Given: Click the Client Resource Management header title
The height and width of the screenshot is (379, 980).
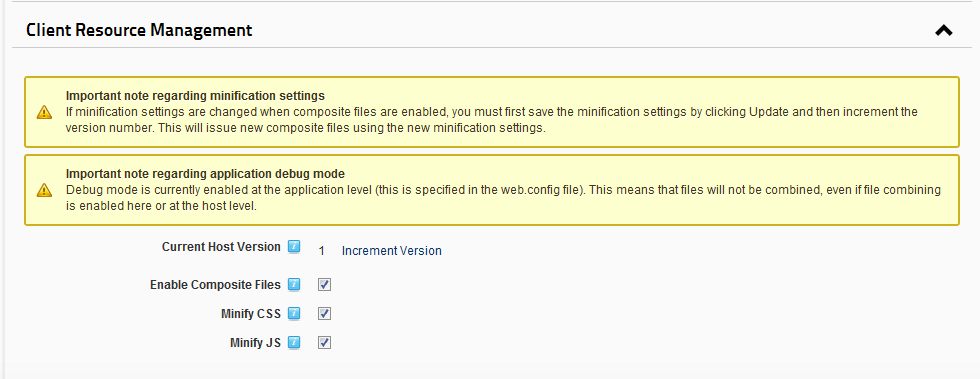Looking at the screenshot, I should (139, 30).
